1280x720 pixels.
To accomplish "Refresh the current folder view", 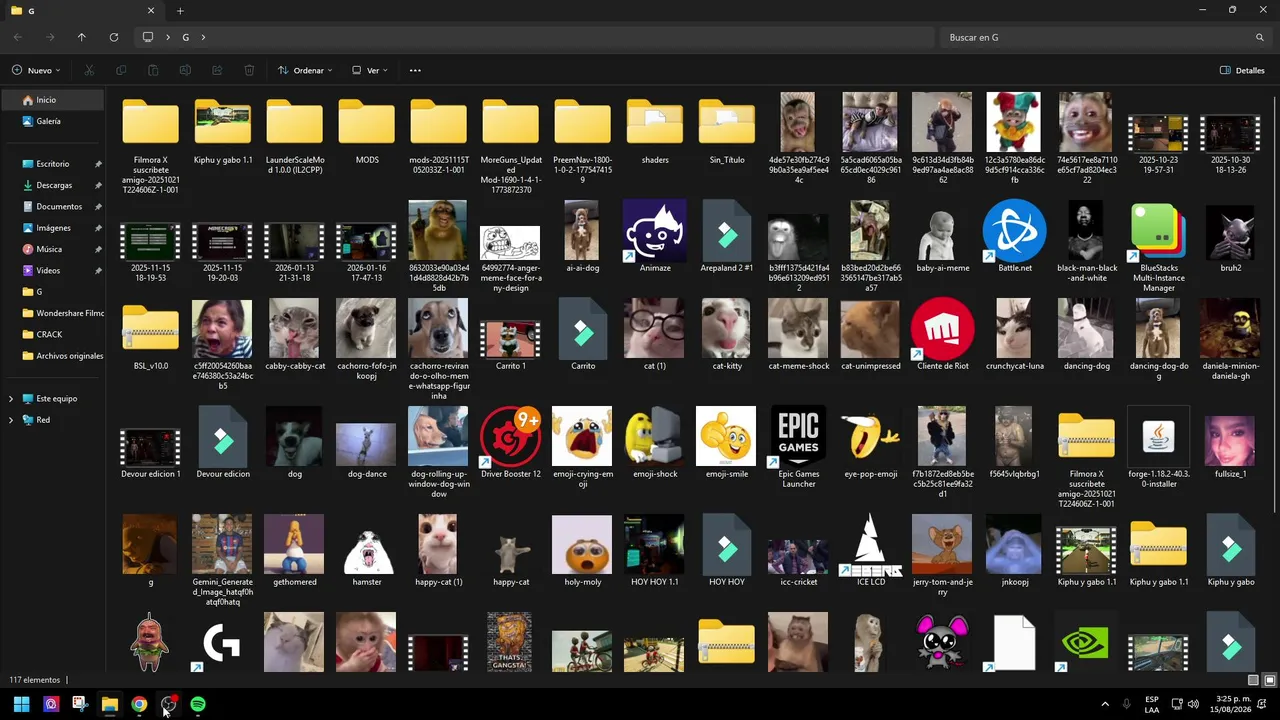I will point(114,37).
